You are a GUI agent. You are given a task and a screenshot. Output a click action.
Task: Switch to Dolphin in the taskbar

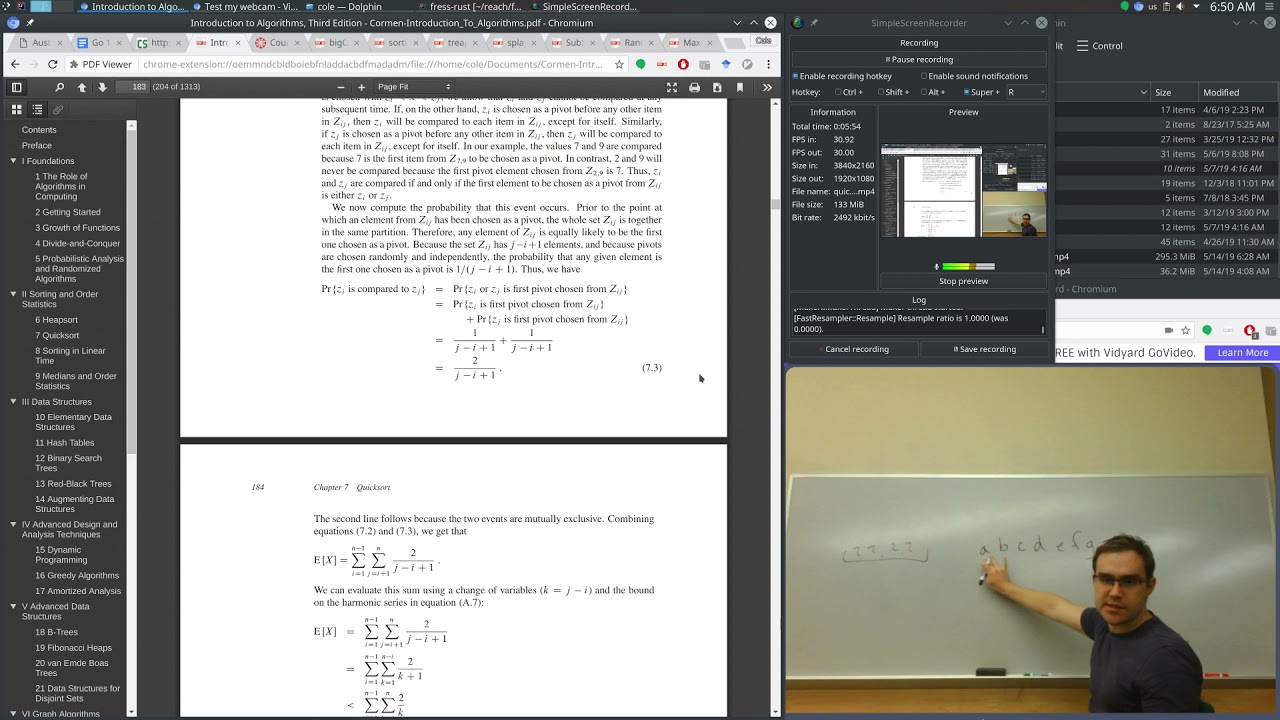click(342, 7)
